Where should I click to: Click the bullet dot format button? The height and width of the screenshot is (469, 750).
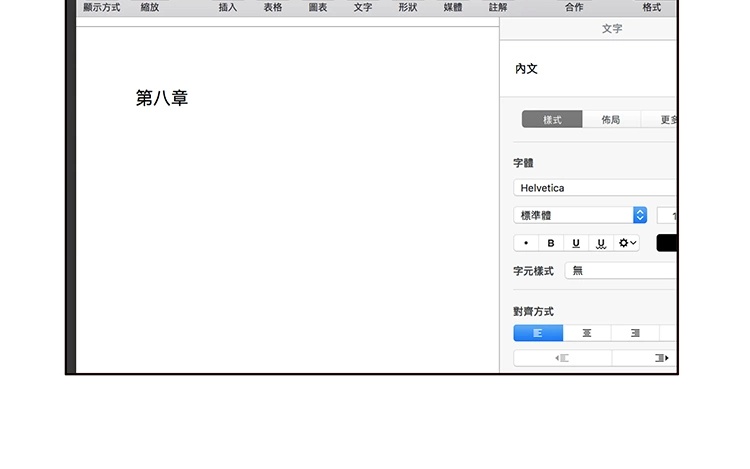coord(526,243)
